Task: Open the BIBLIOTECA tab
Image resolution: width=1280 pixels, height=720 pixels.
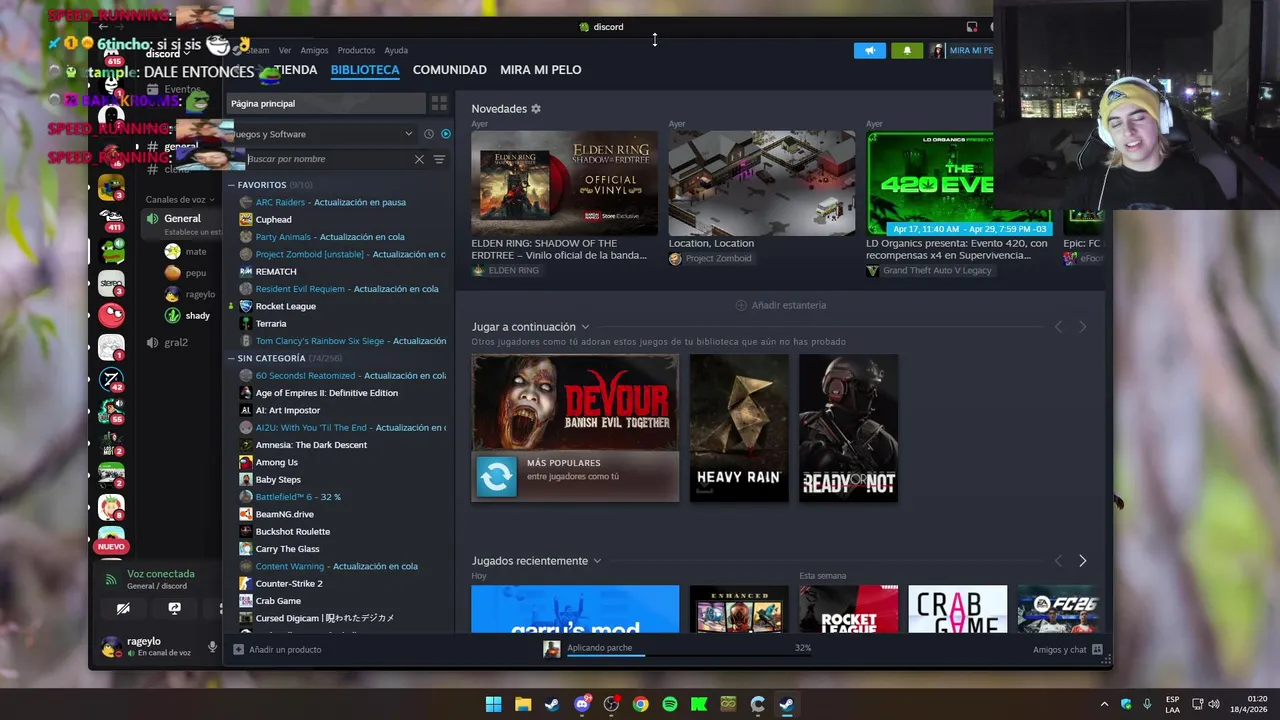Action: click(x=365, y=70)
